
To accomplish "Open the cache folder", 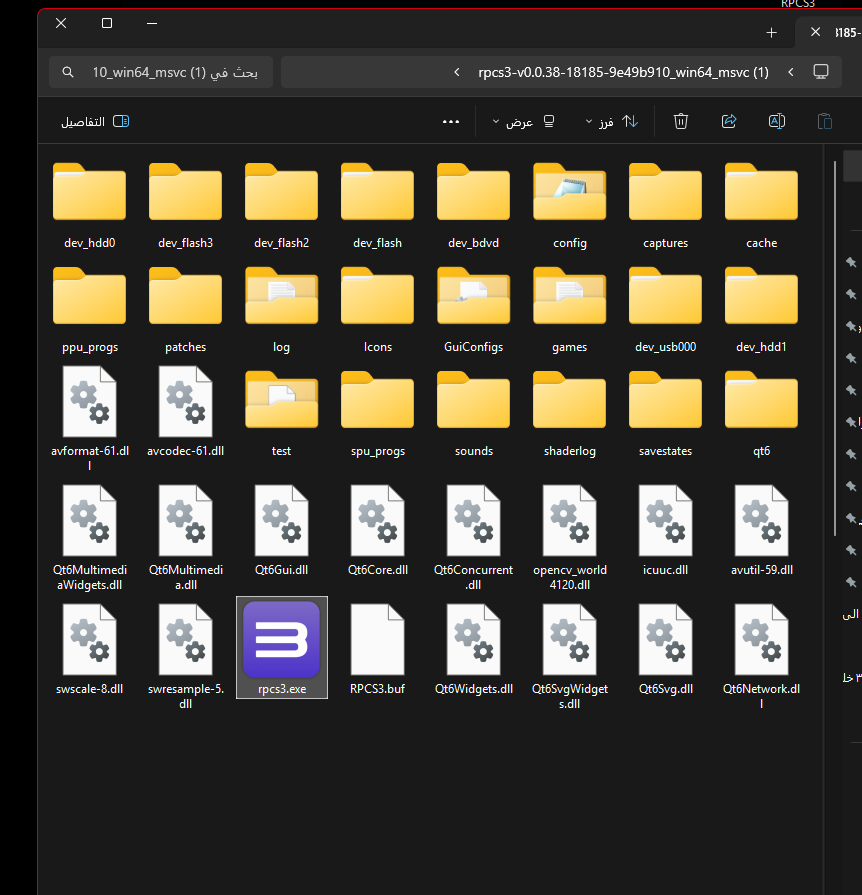I will pyautogui.click(x=762, y=205).
